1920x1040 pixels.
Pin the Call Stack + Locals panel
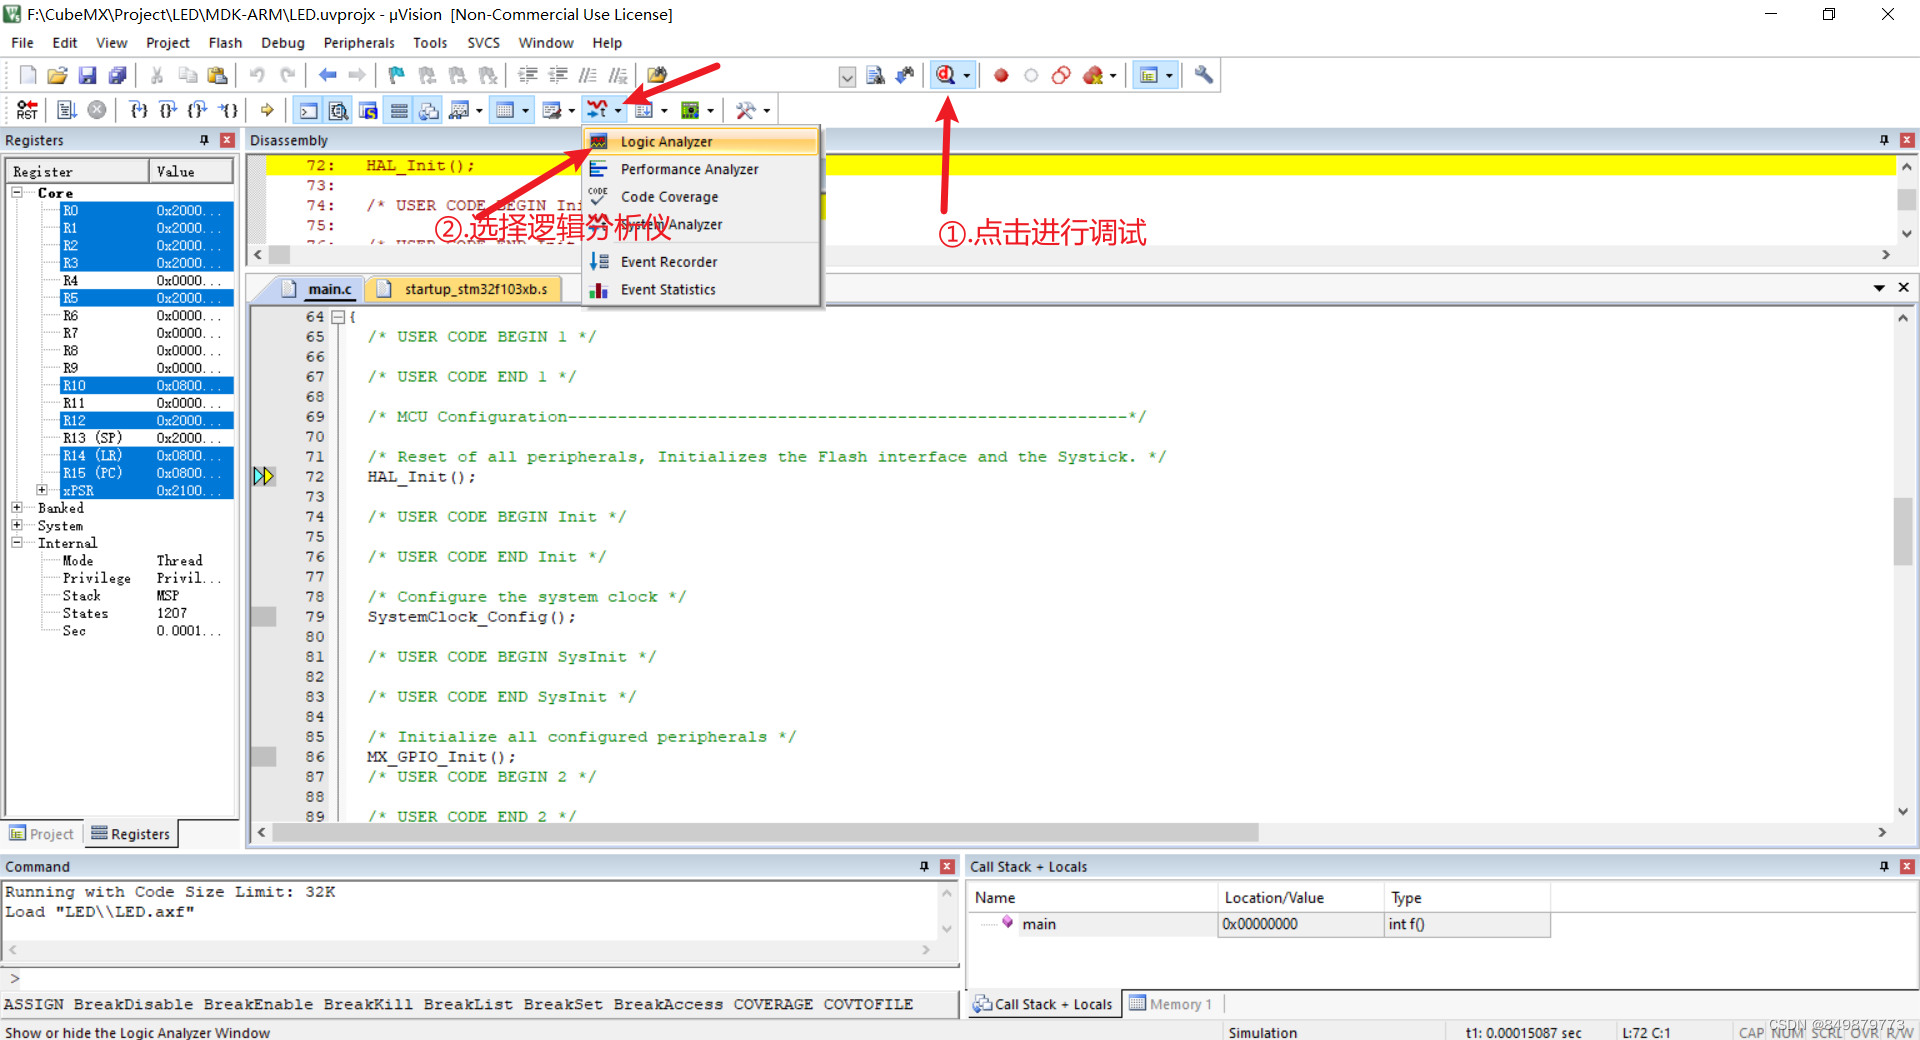pyautogui.click(x=1884, y=866)
